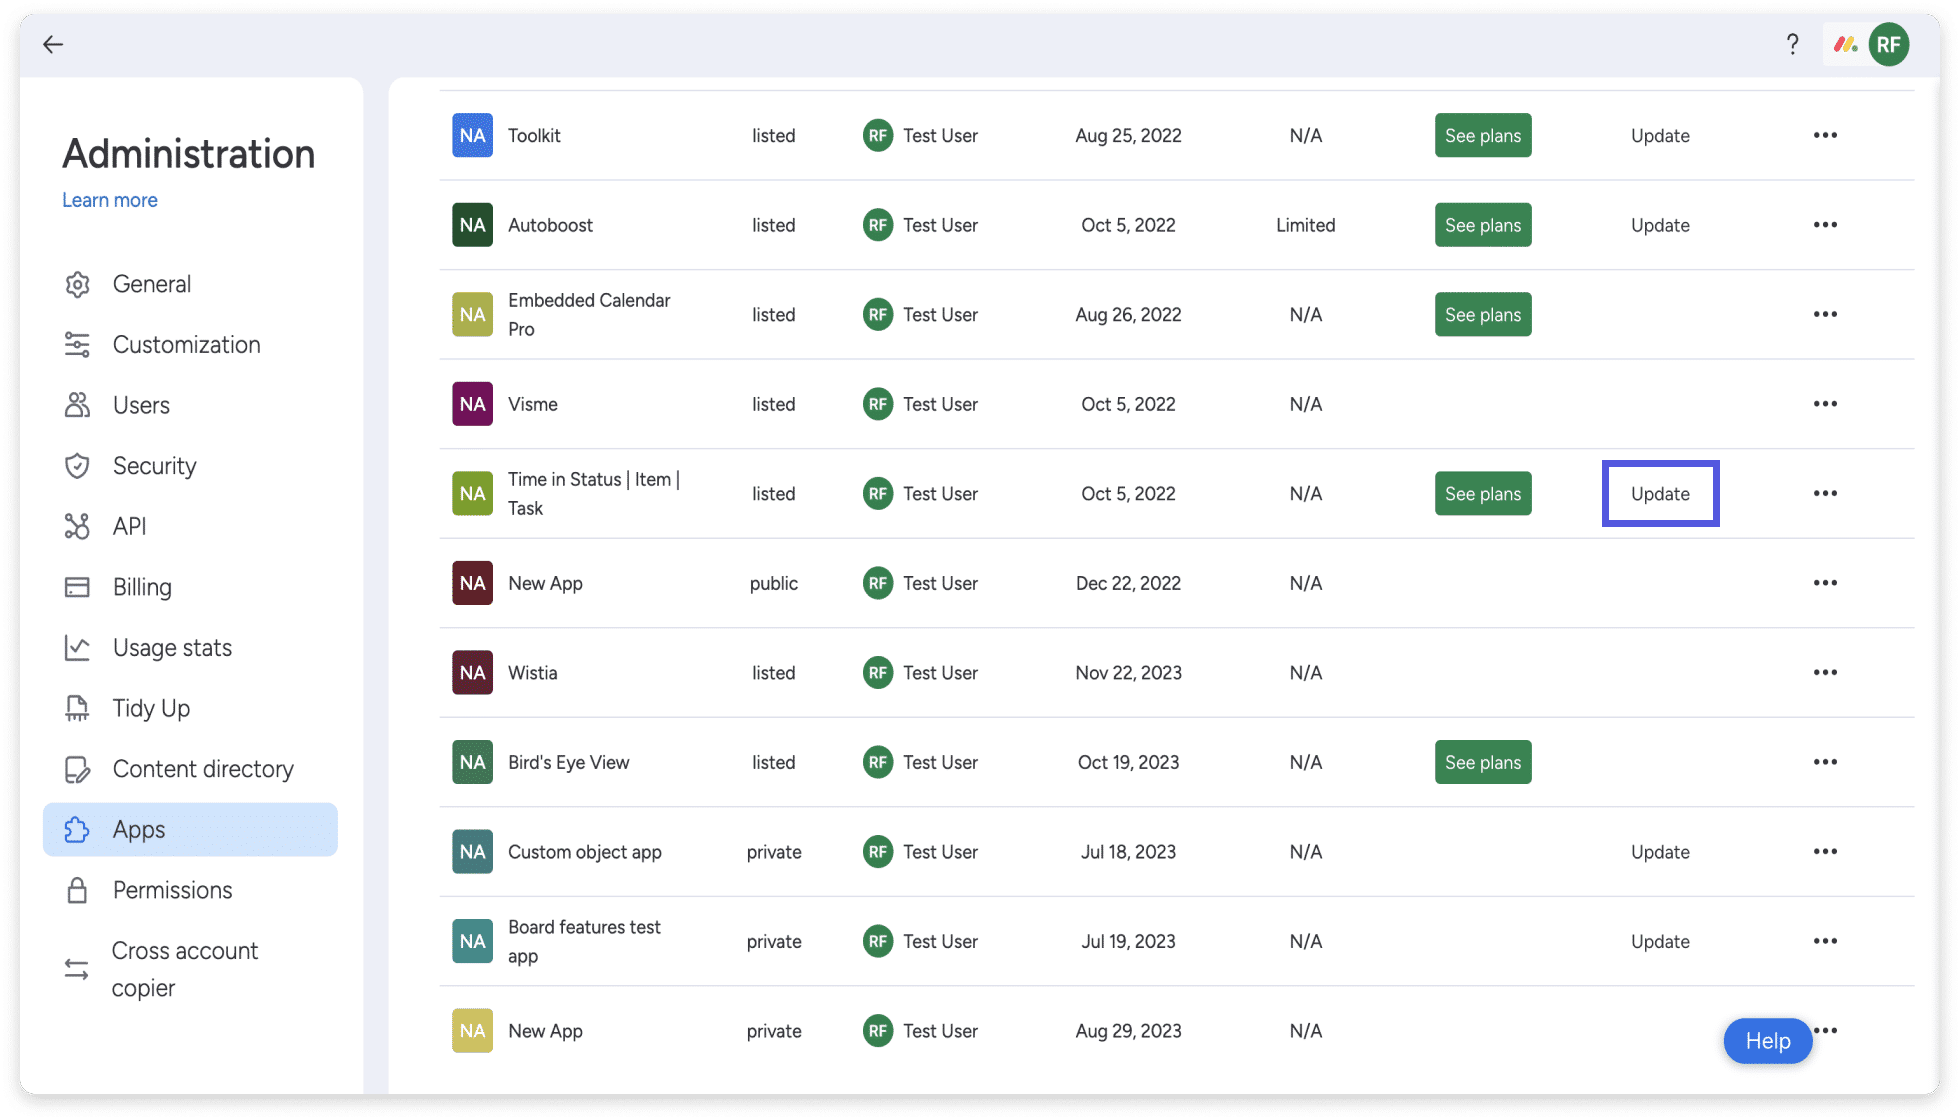Click the Users people icon

78,405
